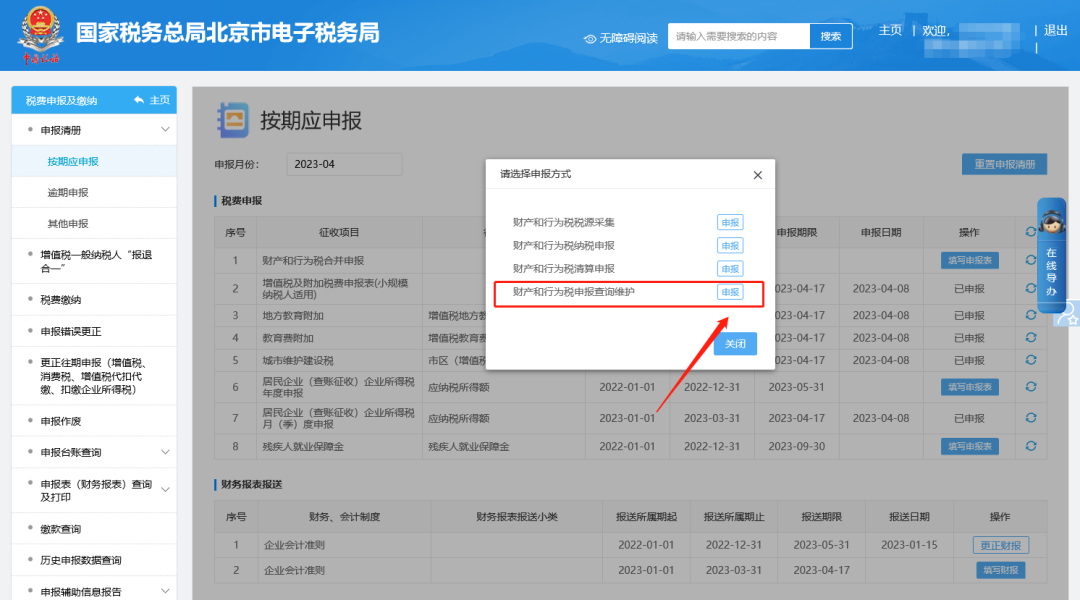The height and width of the screenshot is (600, 1080).
Task: Close the 请选择申报方式 dialog with X
Action: (x=757, y=175)
